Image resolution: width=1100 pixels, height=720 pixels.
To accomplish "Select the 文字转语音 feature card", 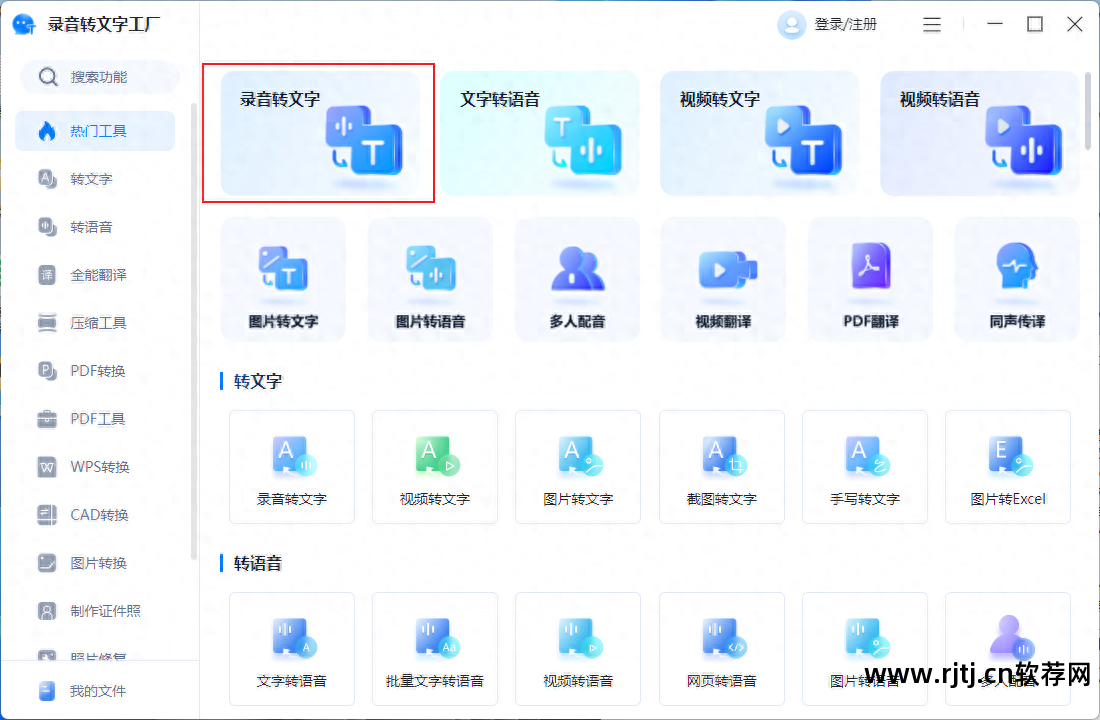I will pyautogui.click(x=540, y=133).
